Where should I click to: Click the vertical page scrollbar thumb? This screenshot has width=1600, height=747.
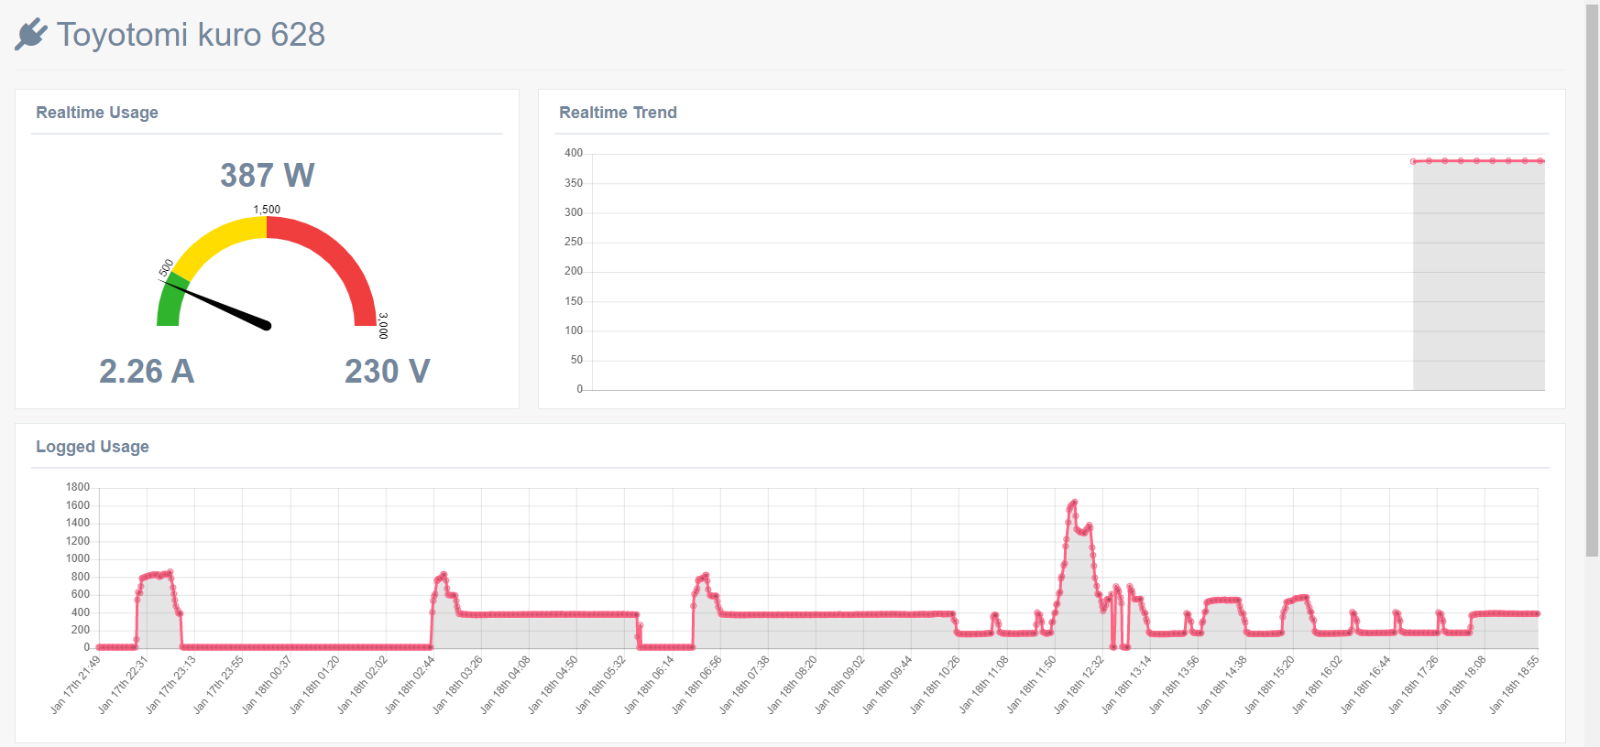1592,280
